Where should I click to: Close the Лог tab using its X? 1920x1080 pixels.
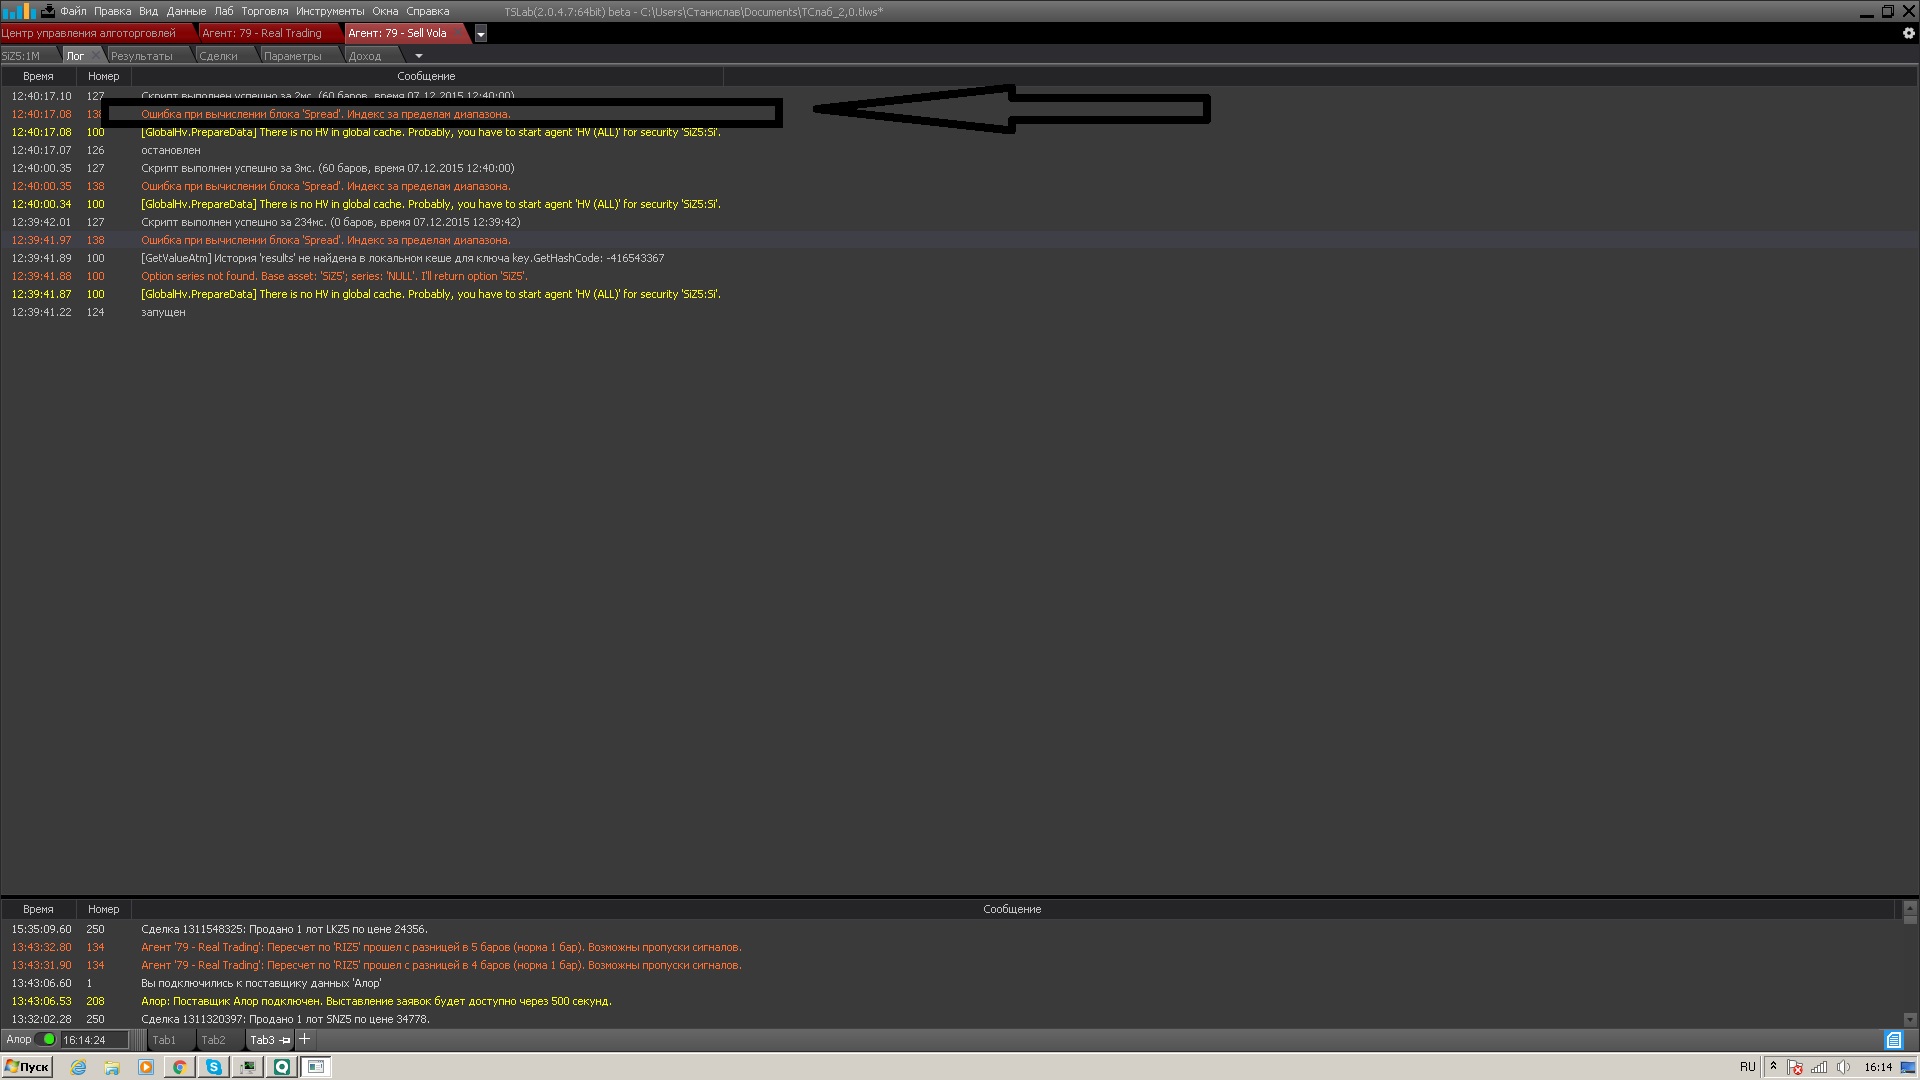pos(97,56)
